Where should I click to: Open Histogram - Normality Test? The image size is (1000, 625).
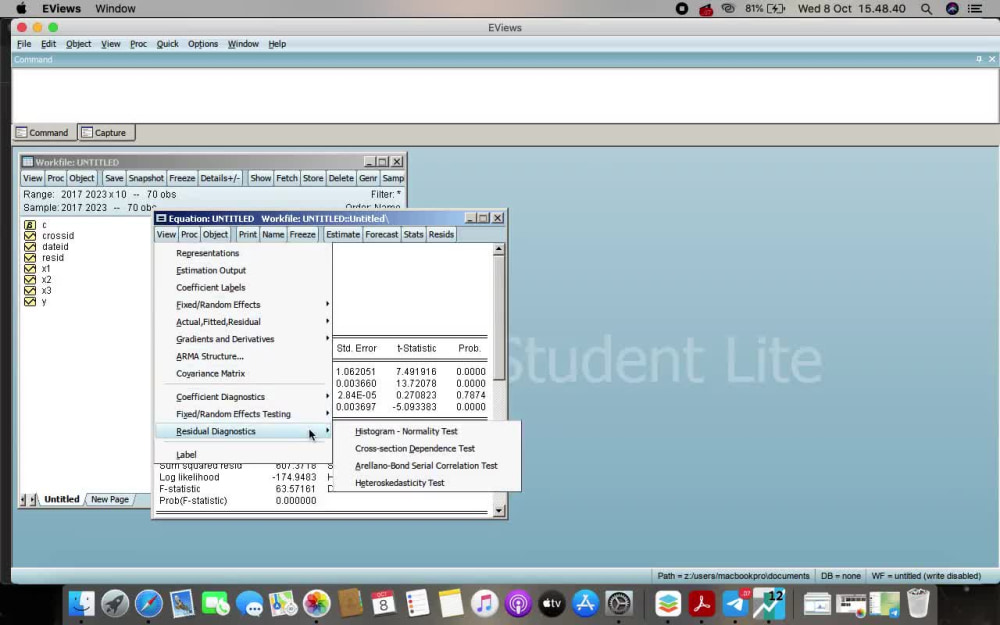pyautogui.click(x=406, y=431)
